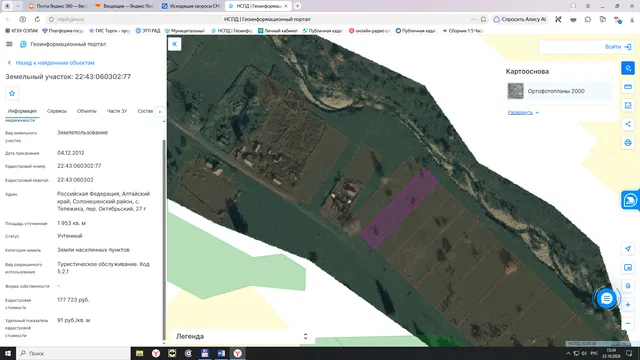640x360 pixels.
Task: Open the round chat bubble button
Action: [x=607, y=299]
